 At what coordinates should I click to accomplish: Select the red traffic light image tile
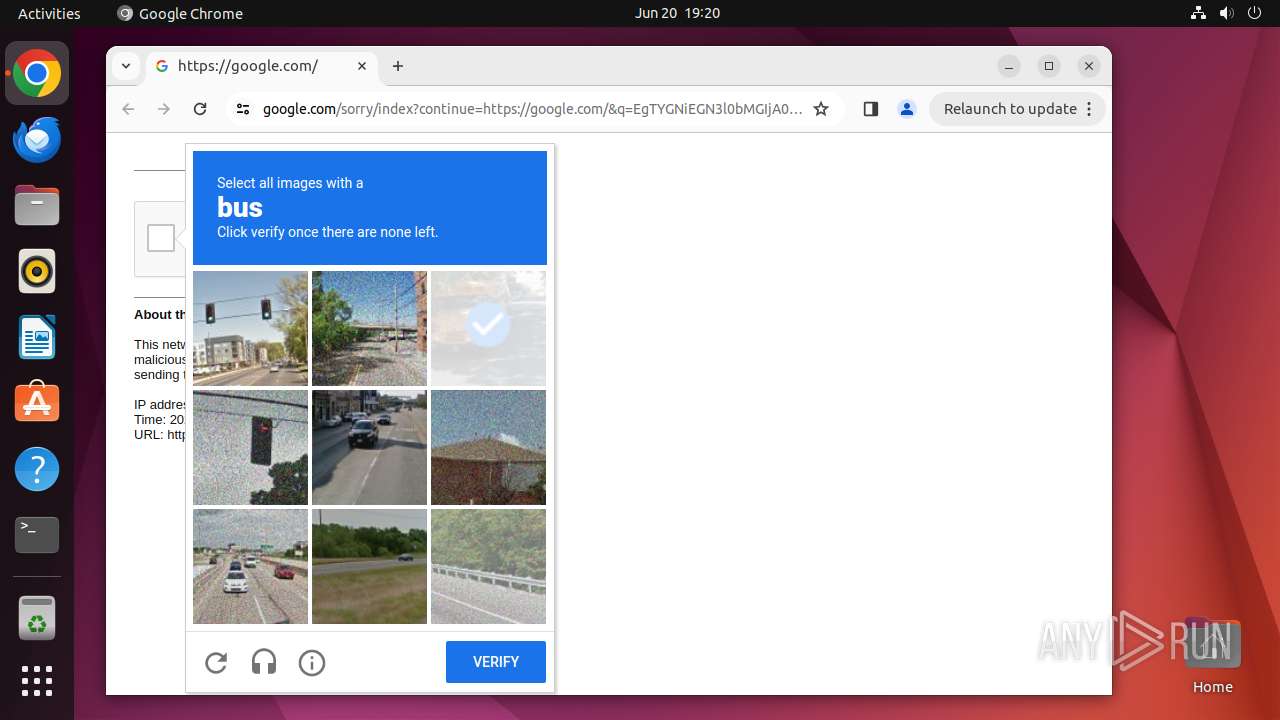(x=250, y=447)
